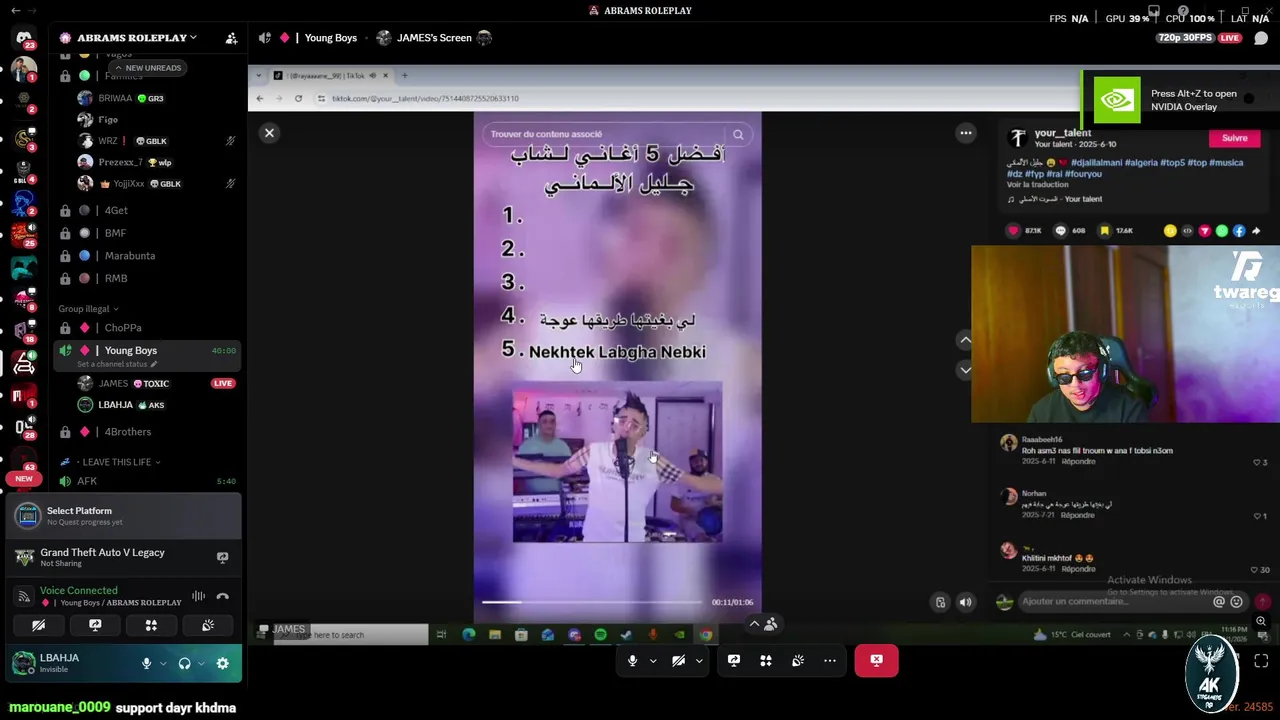Open activities launcher in voice panel
Image resolution: width=1280 pixels, height=720 pixels.
click(151, 625)
